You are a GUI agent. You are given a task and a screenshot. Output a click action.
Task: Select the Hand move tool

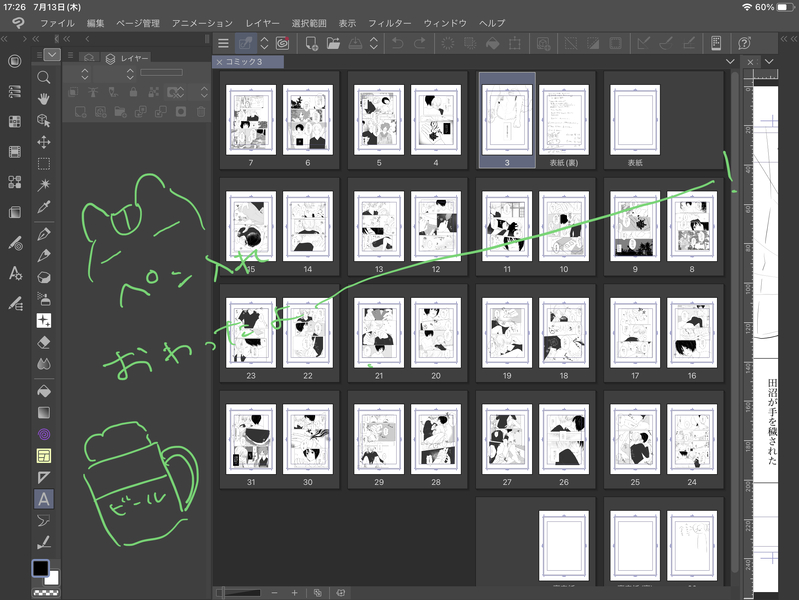[44, 98]
